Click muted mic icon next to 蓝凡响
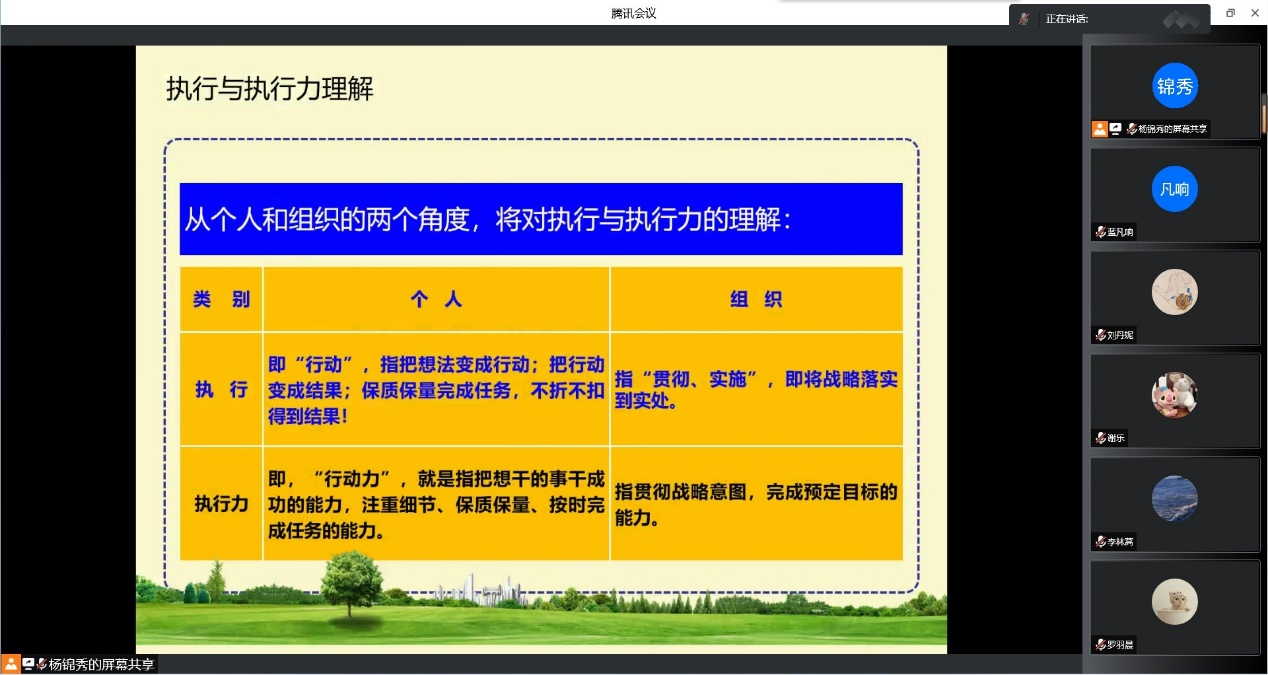 pos(1100,232)
